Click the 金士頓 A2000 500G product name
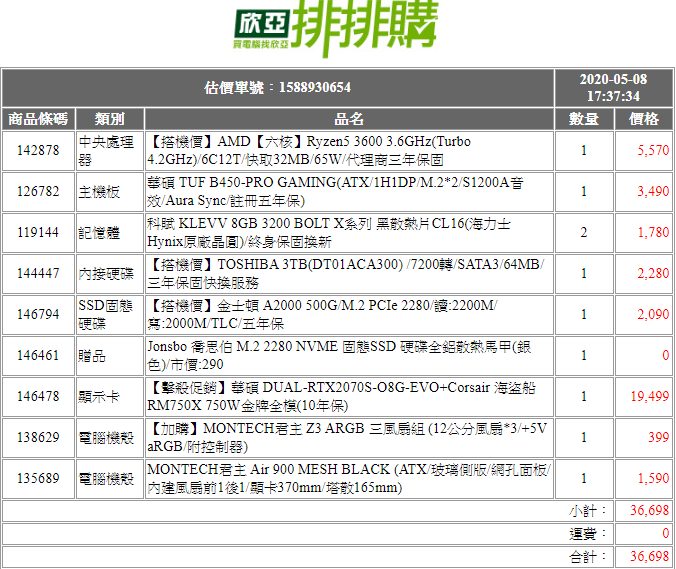The width and height of the screenshot is (676, 569). pyautogui.click(x=322, y=315)
